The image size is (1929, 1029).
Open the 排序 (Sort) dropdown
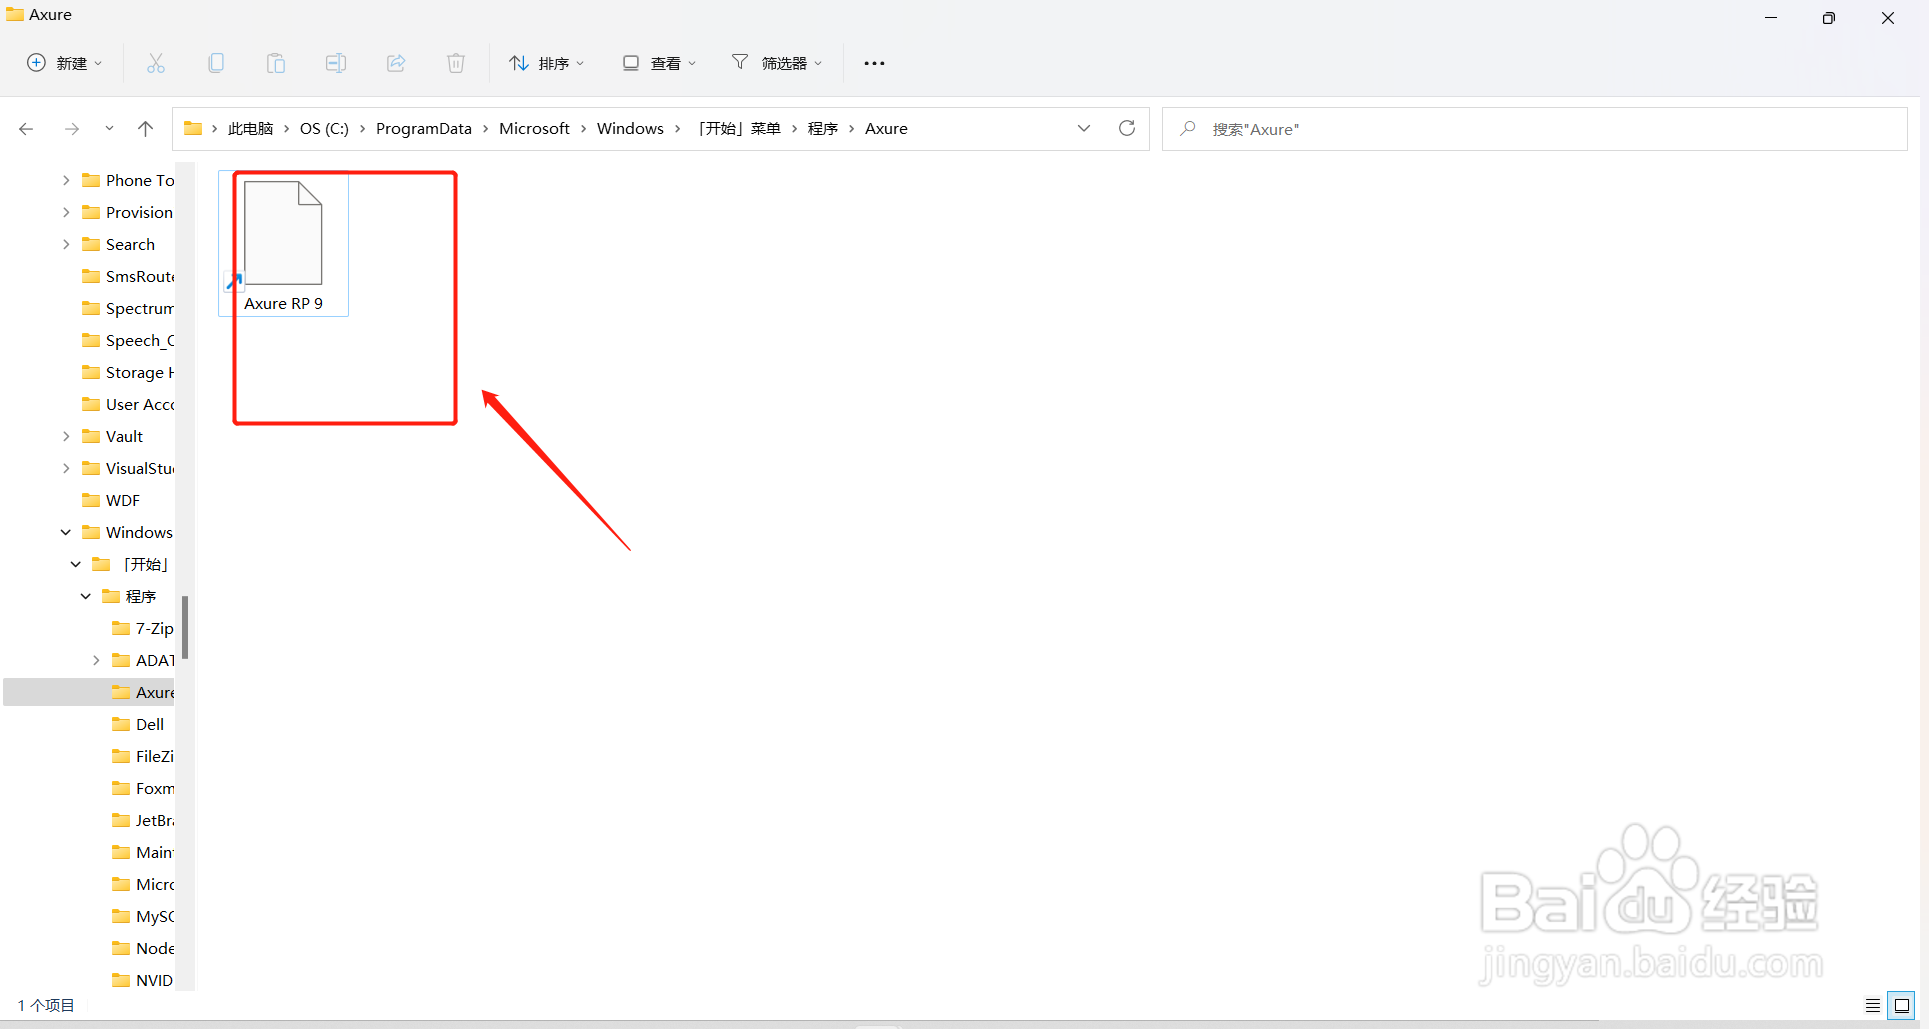pos(546,63)
